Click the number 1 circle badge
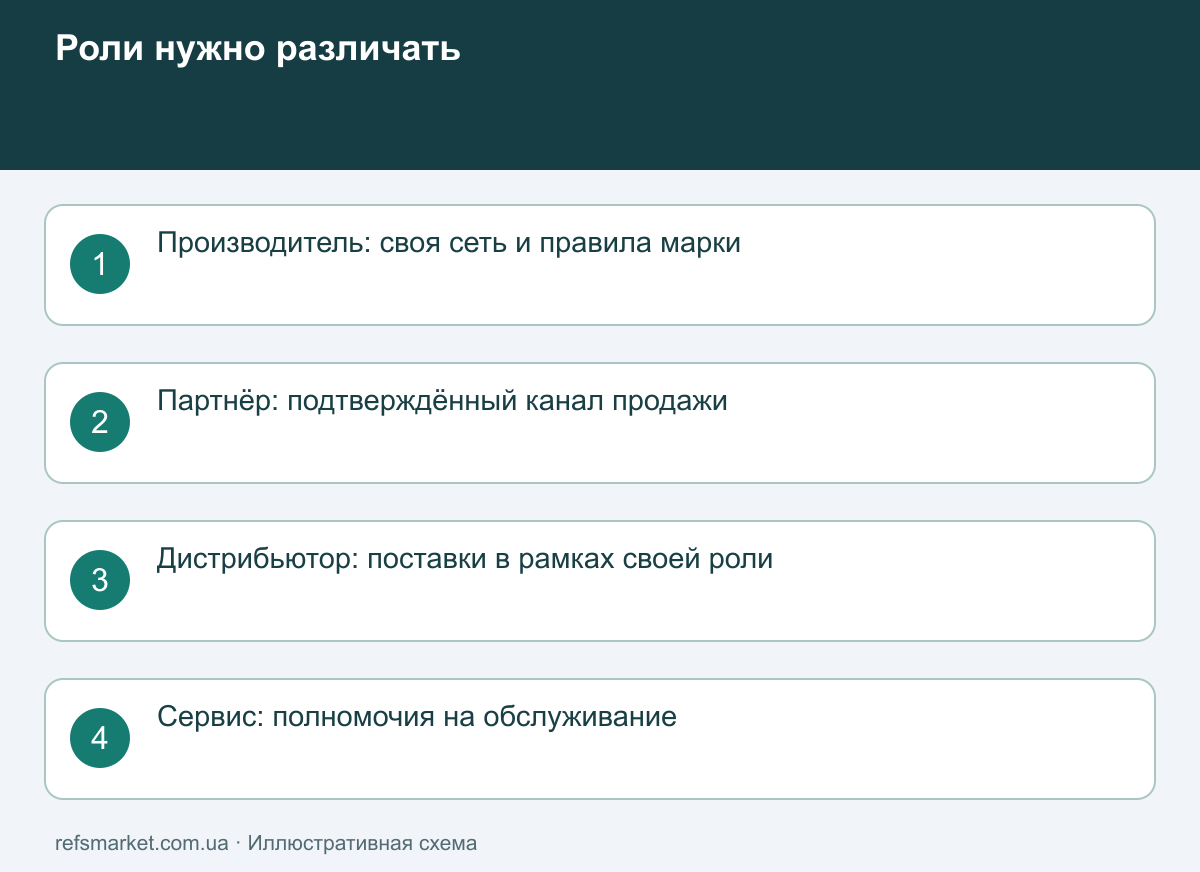The width and height of the screenshot is (1200, 872). [x=100, y=264]
